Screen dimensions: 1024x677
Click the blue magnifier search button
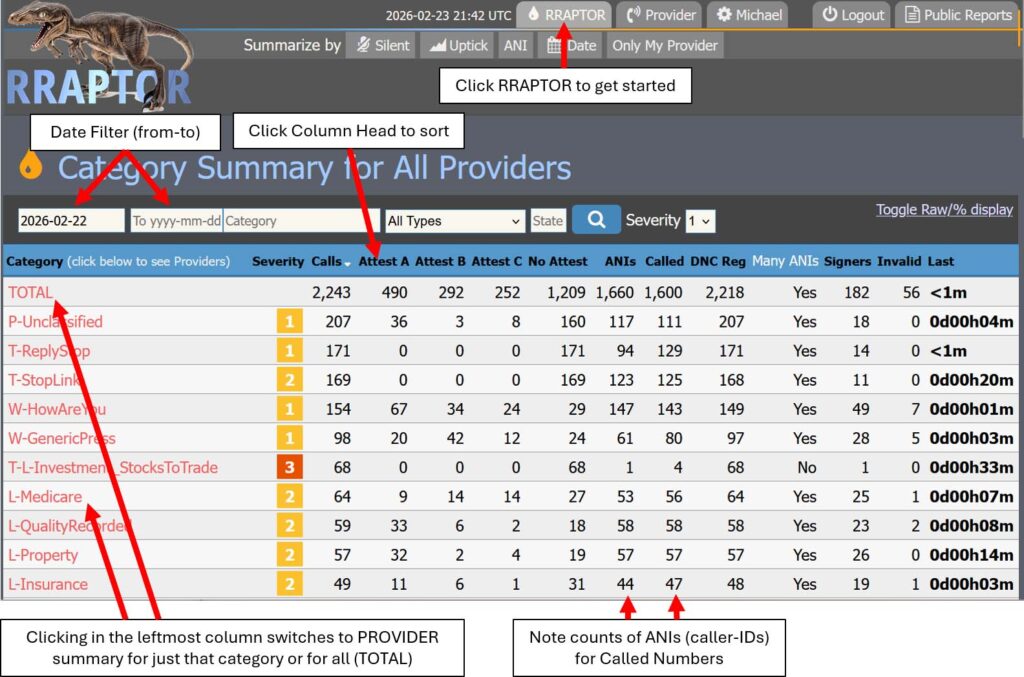(x=596, y=220)
